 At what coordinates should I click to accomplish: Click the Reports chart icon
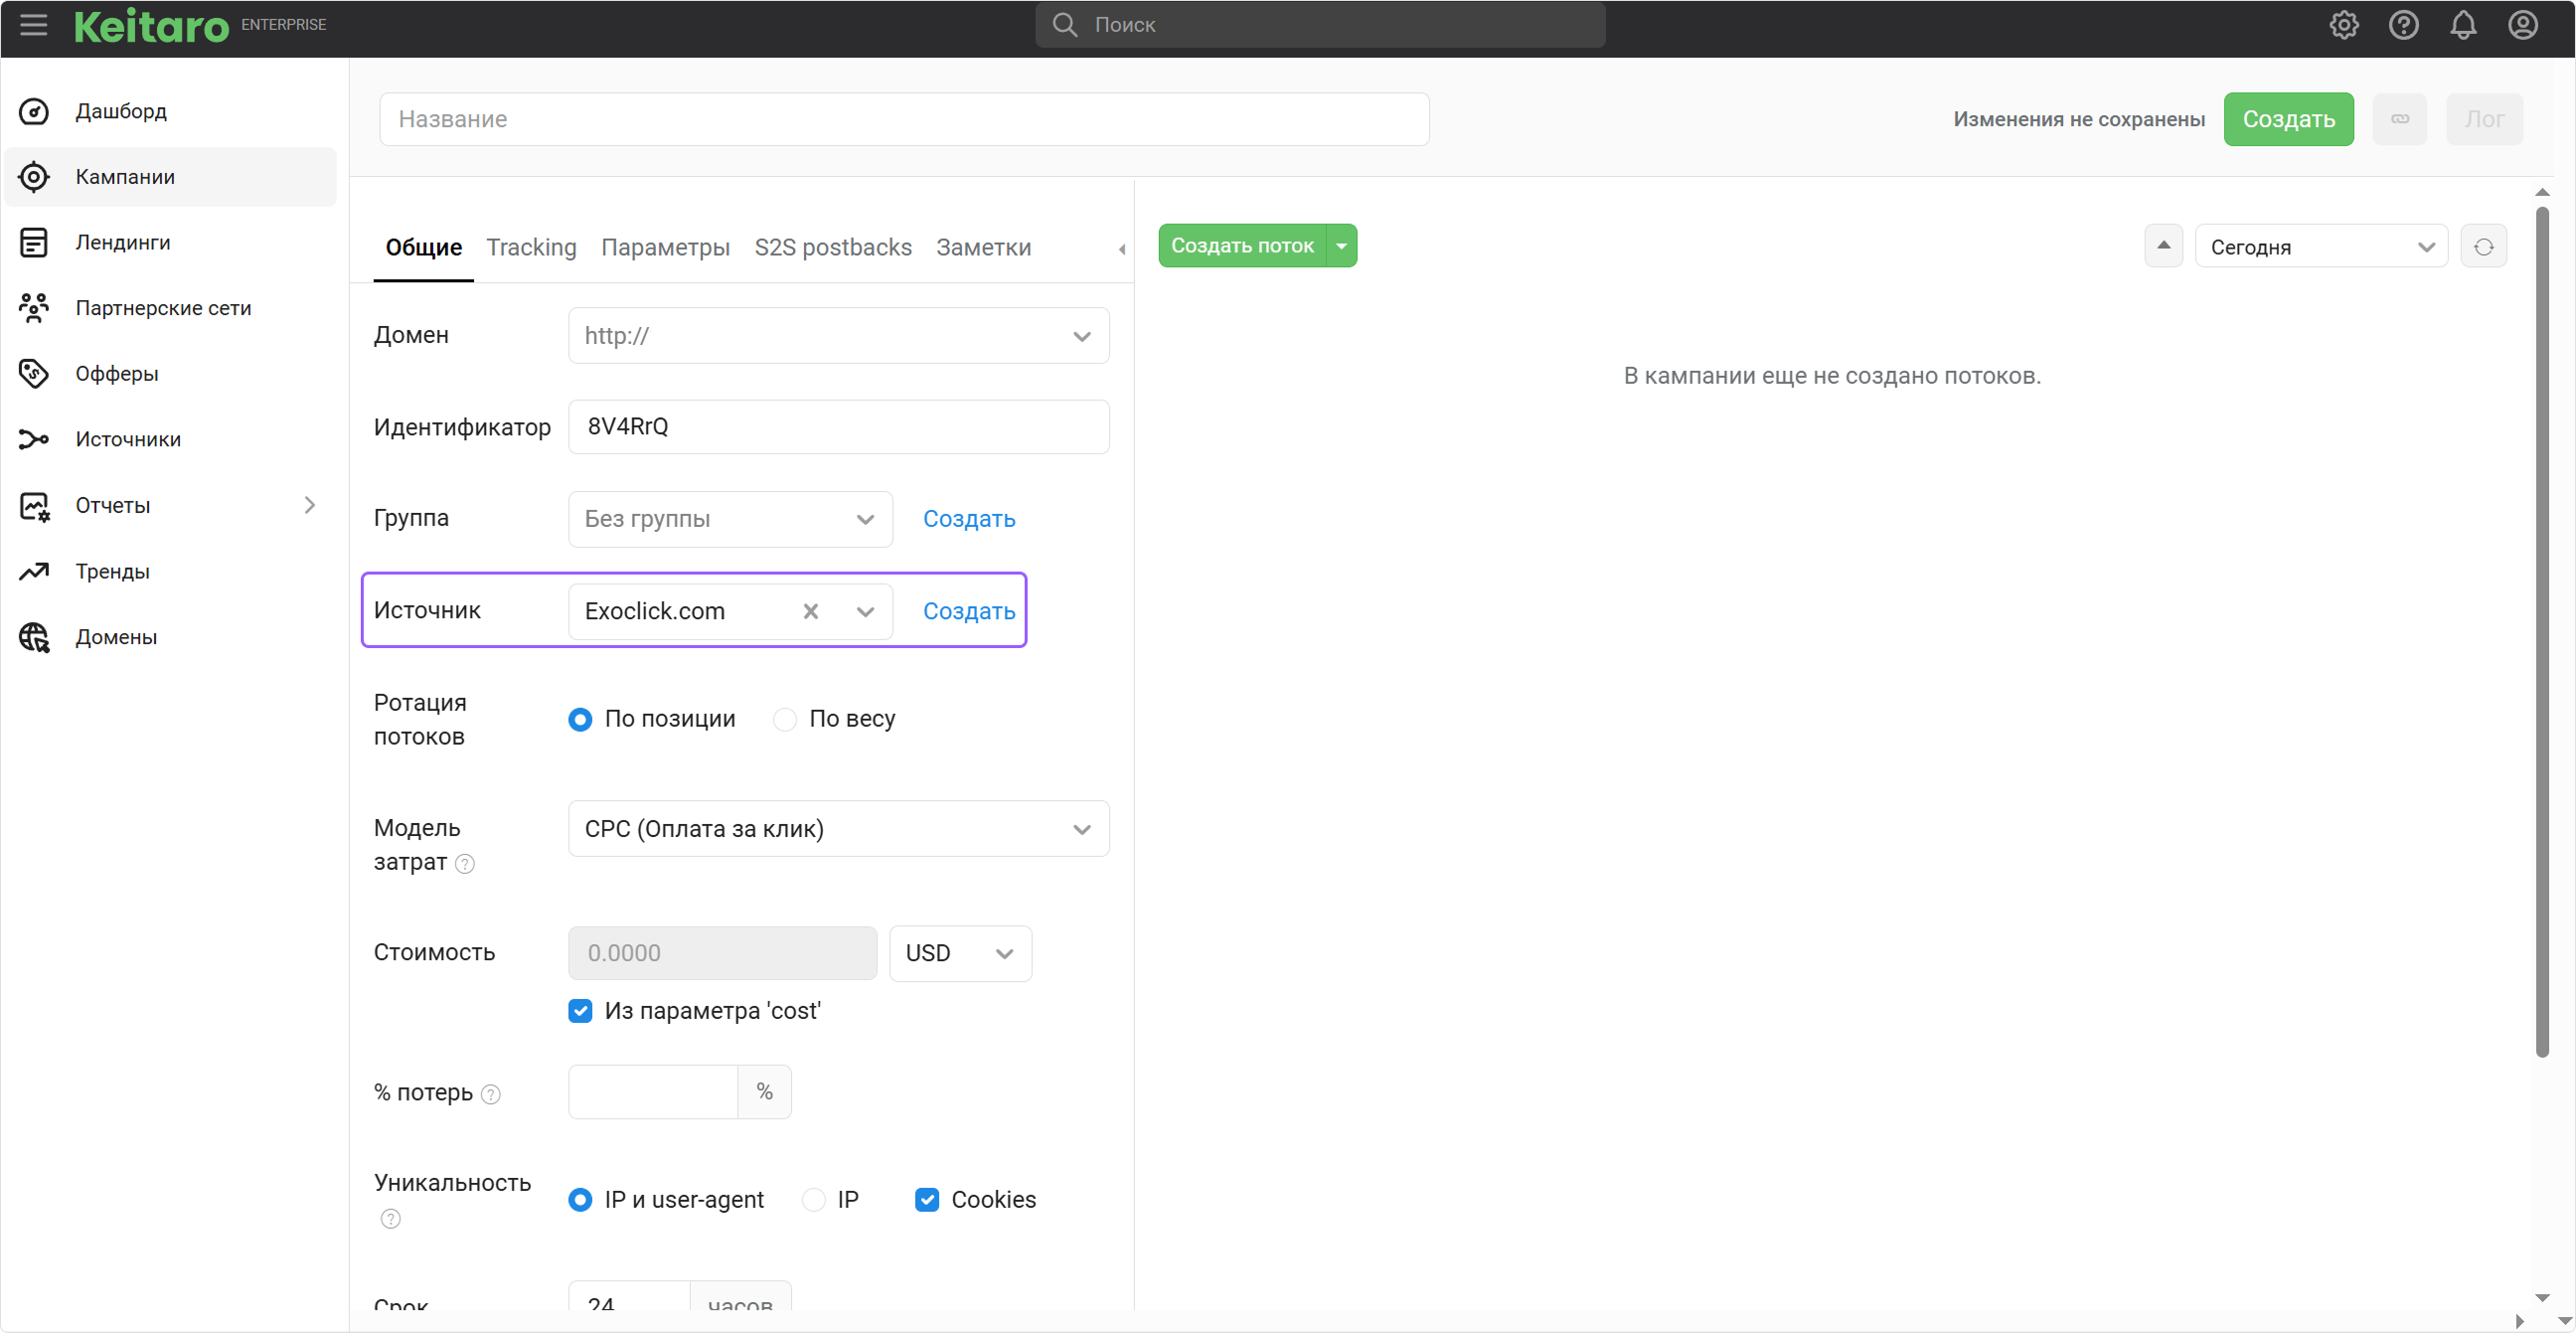pos(34,506)
